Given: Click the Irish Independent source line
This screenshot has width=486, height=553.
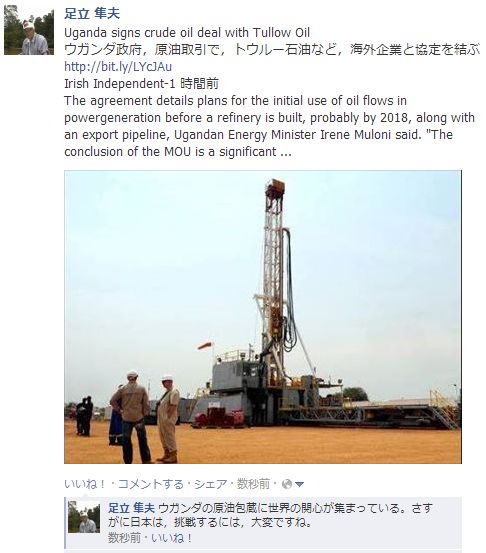Looking at the screenshot, I should [141, 84].
